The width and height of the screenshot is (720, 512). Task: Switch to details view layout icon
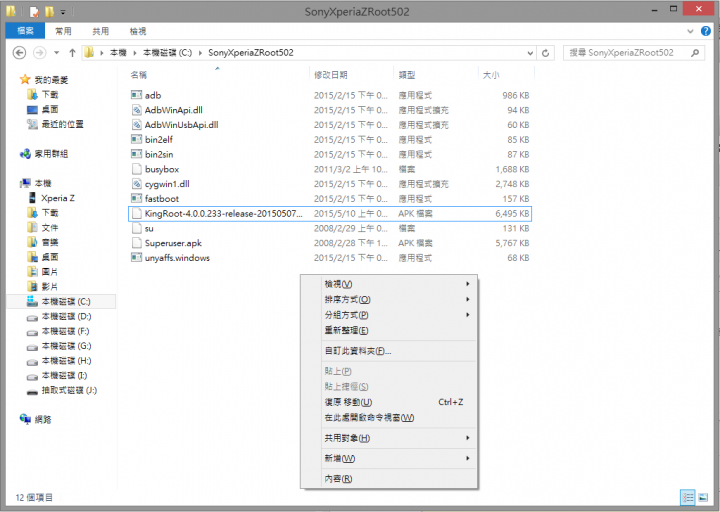click(x=687, y=497)
